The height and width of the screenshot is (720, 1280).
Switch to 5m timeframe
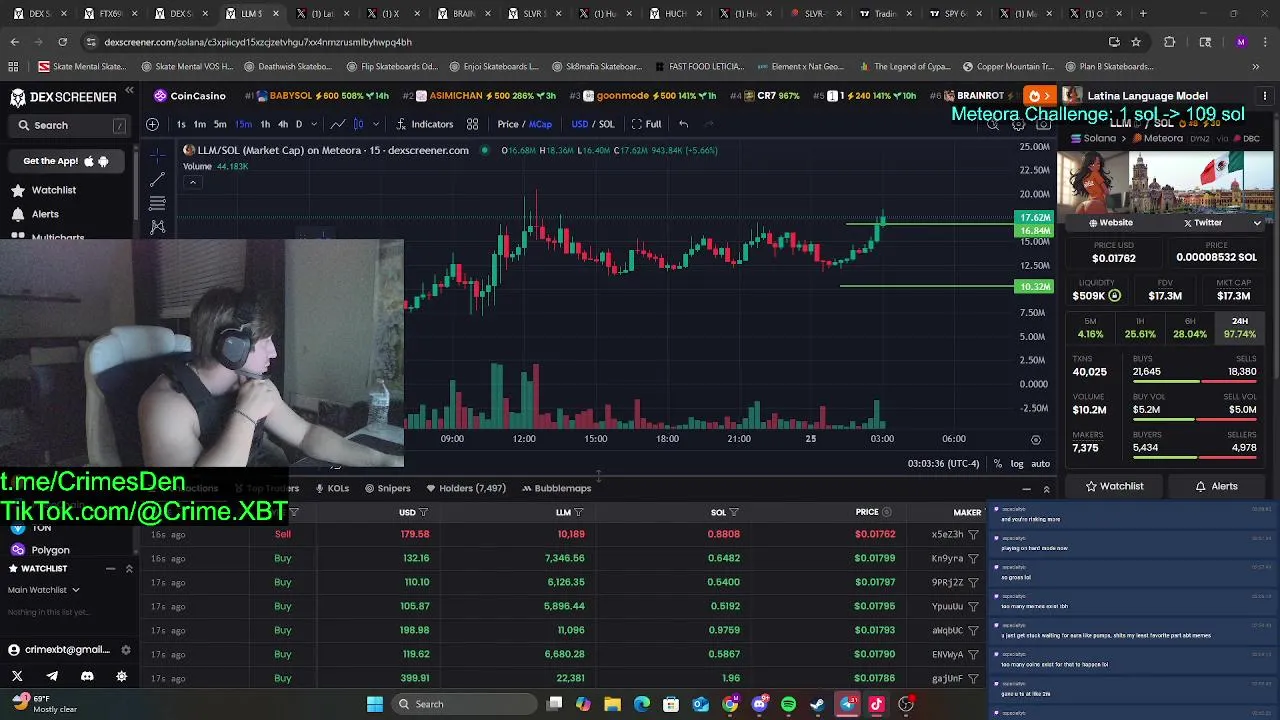pos(220,124)
